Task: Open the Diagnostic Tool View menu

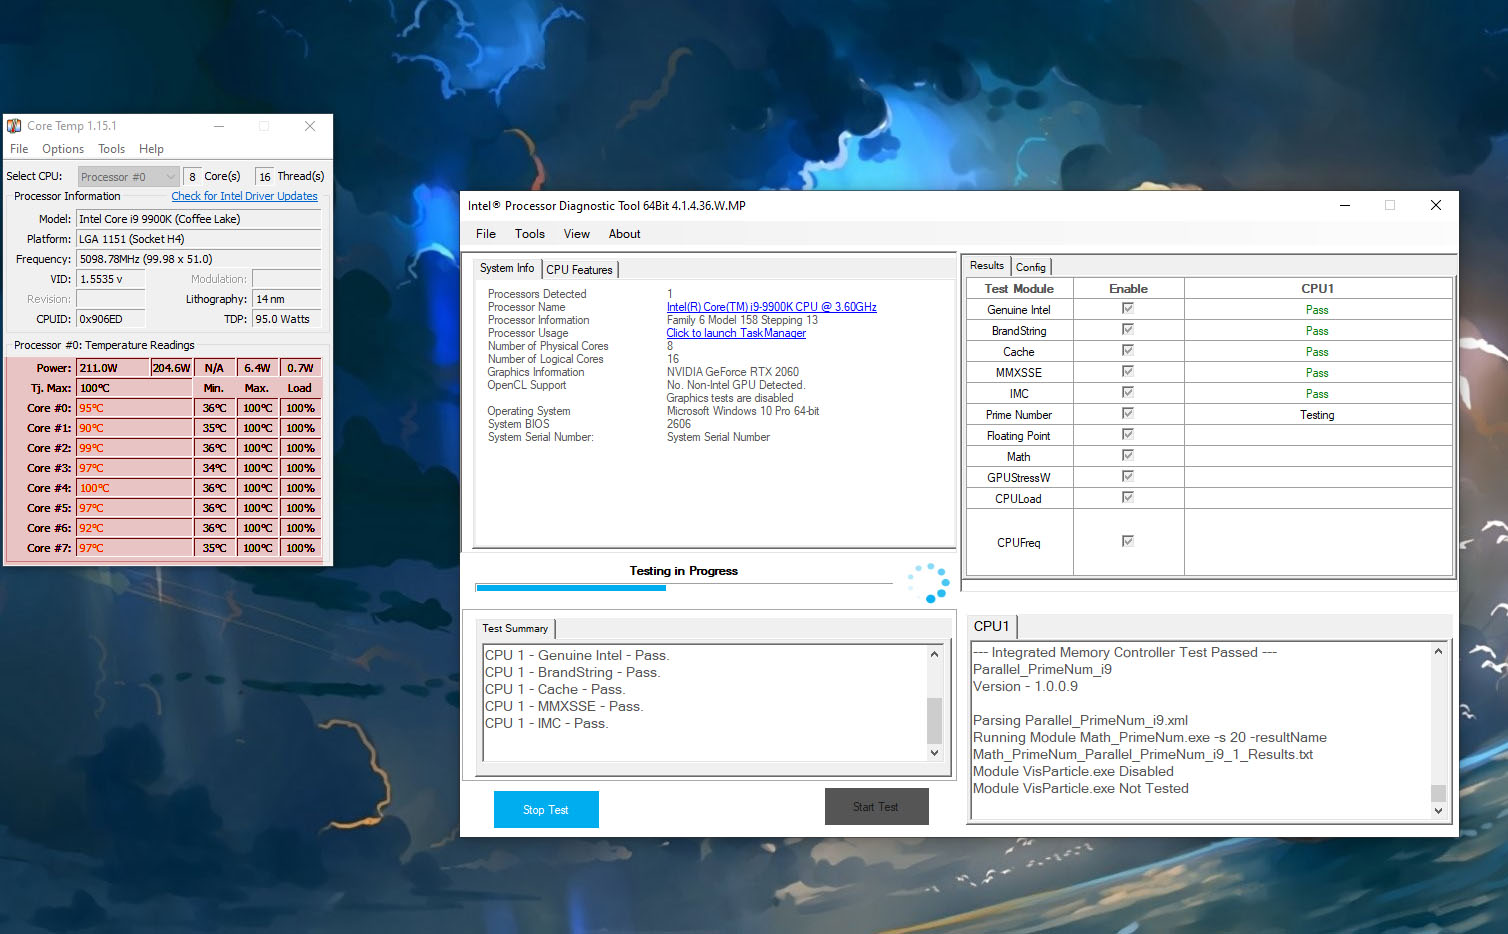Action: 577,234
